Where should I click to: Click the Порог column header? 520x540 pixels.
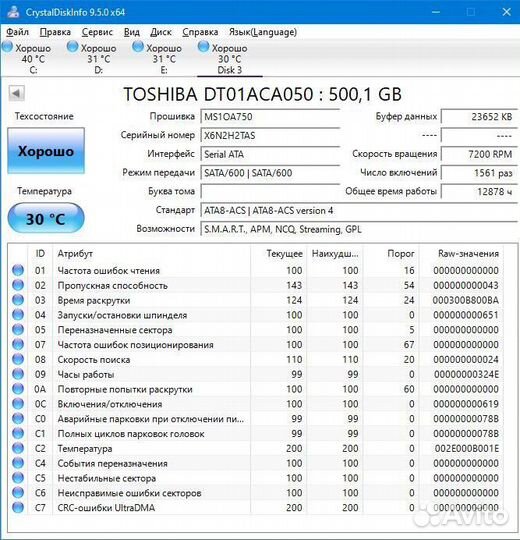coord(401,254)
